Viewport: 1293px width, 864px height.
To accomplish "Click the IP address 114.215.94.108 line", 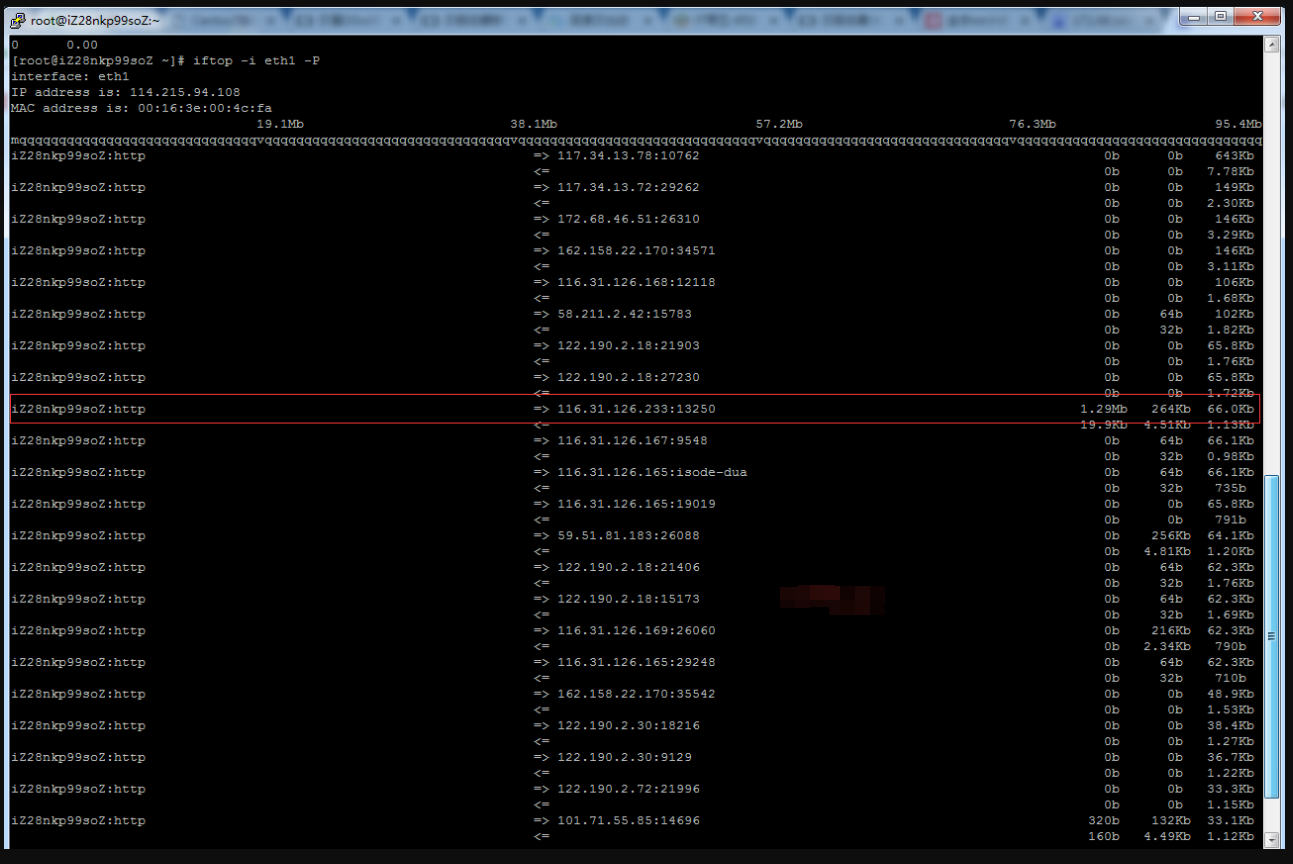I will [125, 92].
